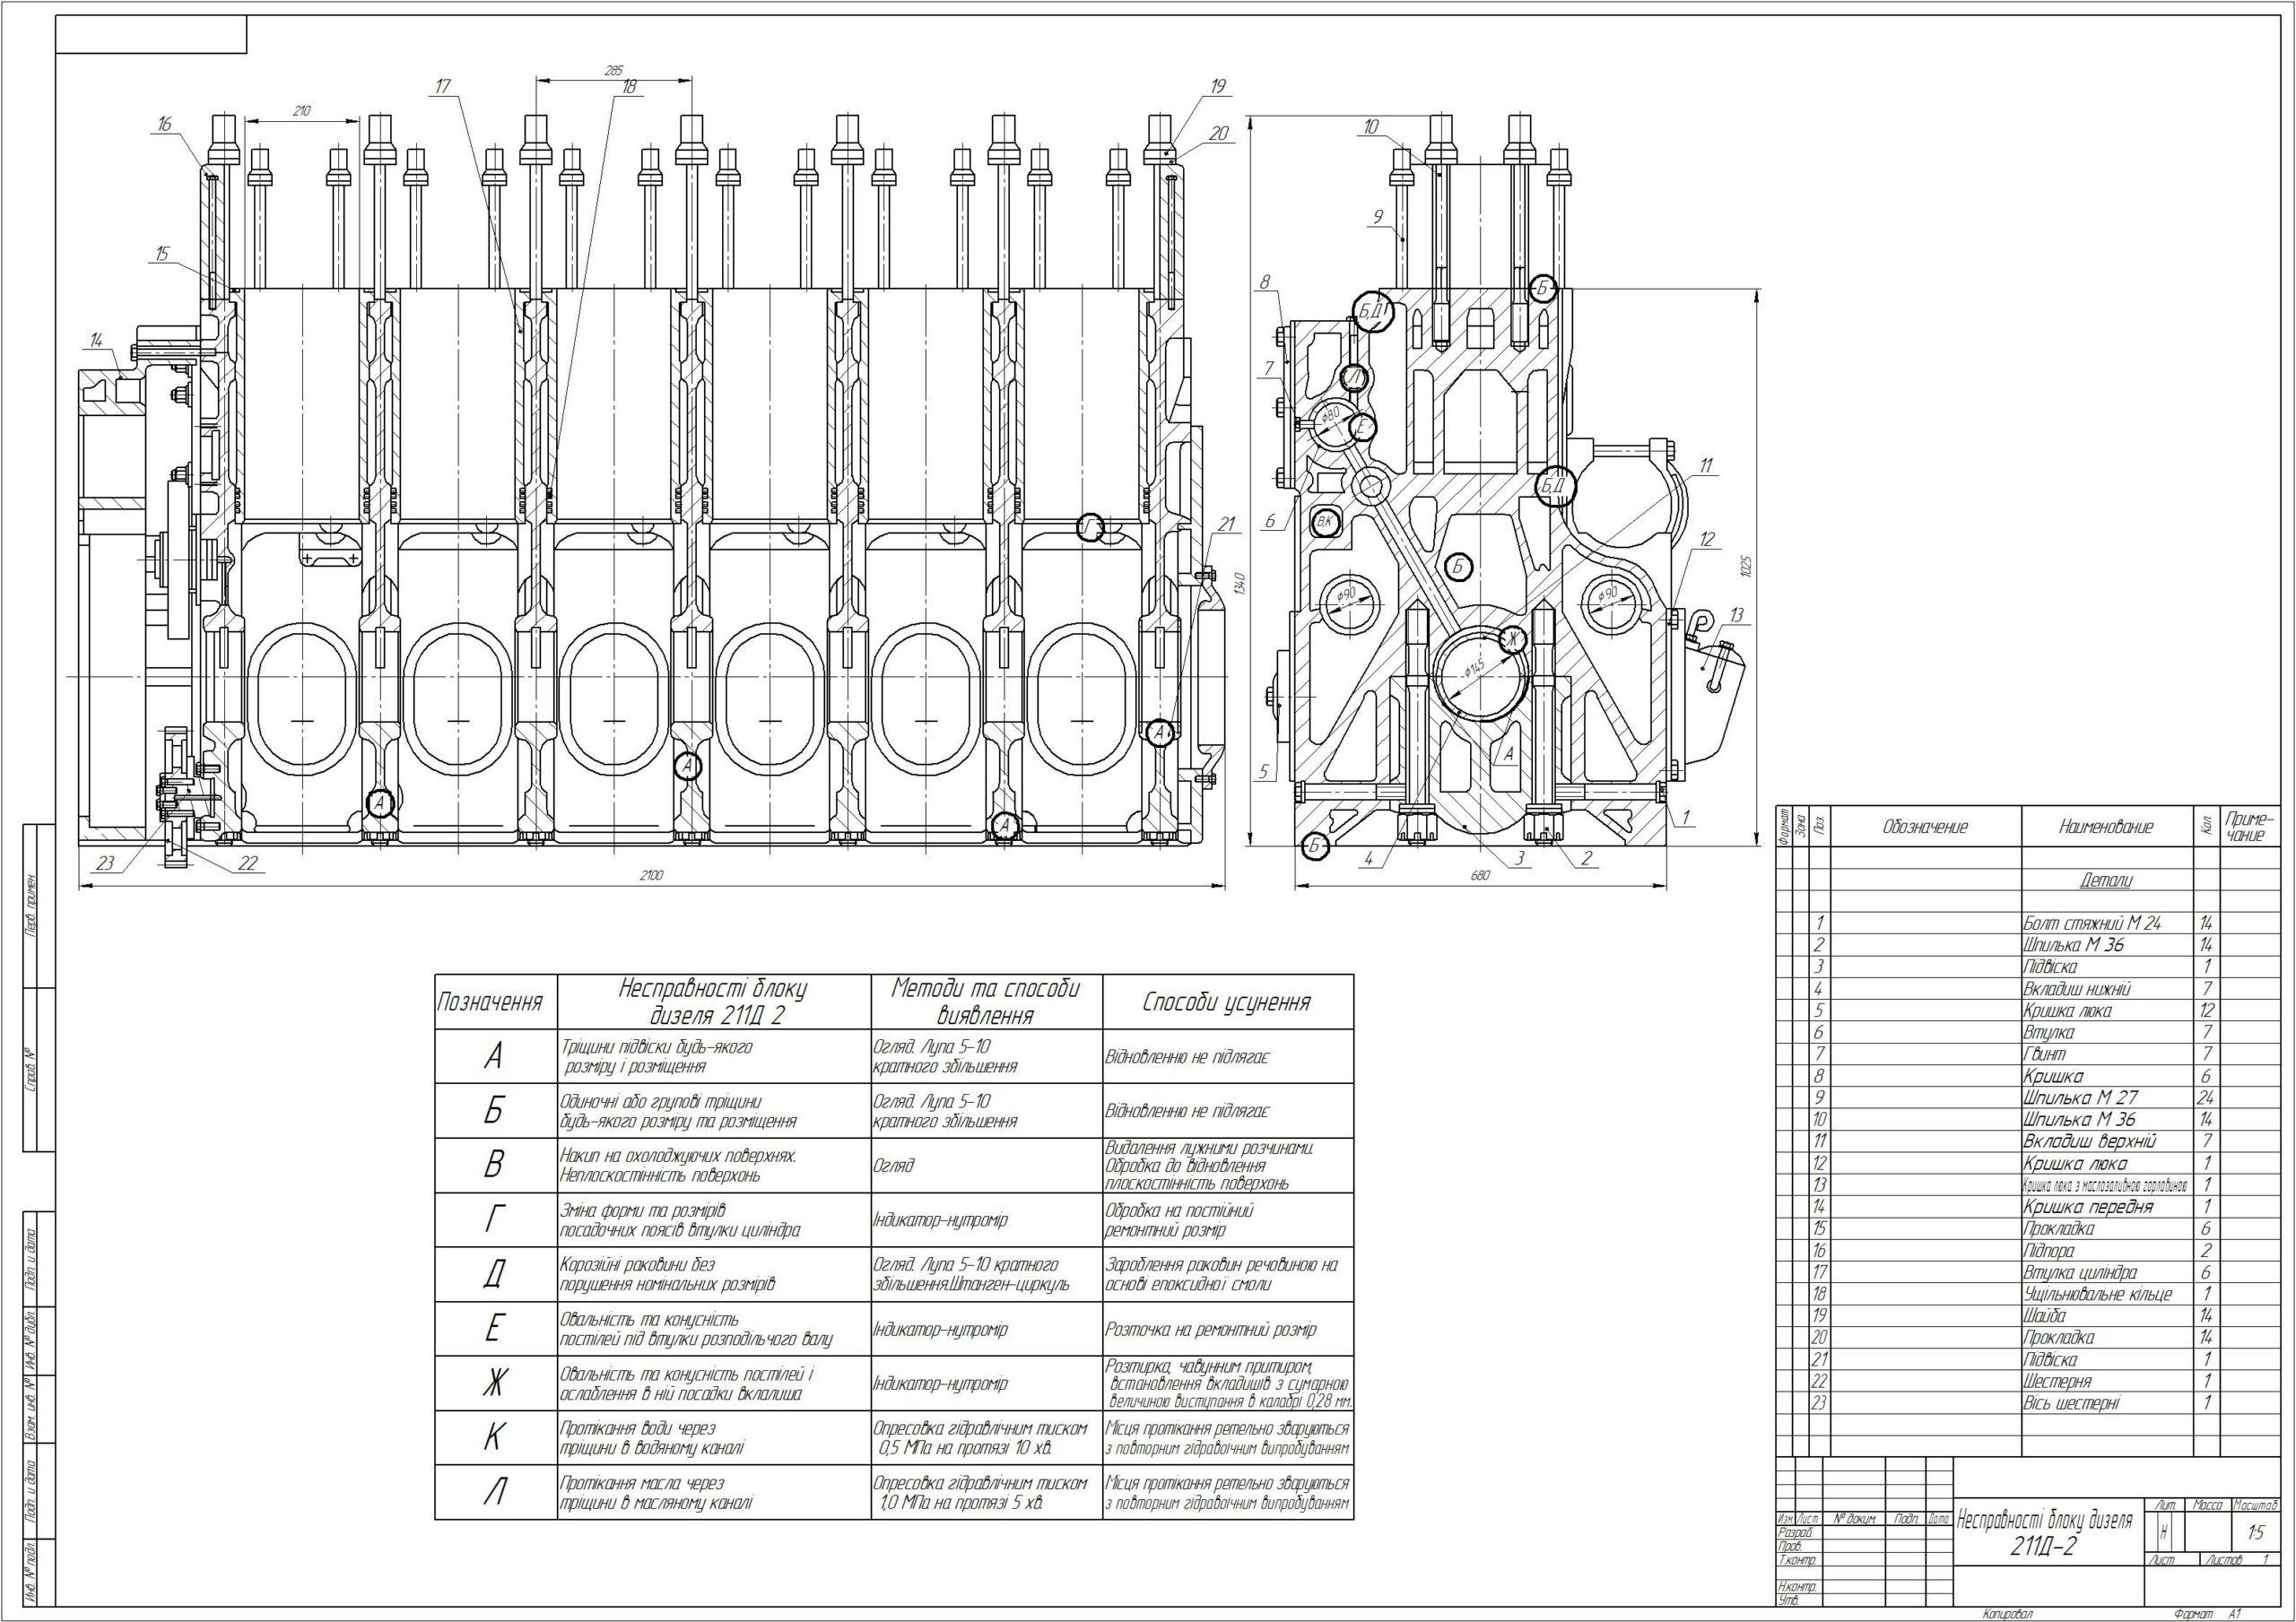Screen dimensions: 2296x1622
Task: Select callout number 17 leader label
Action: [x=444, y=87]
